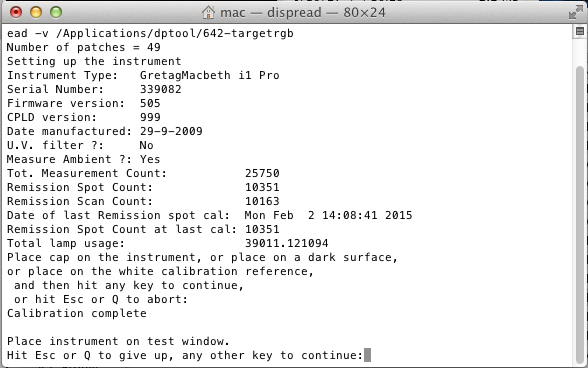588x368 pixels.
Task: Click the window title 'mac — dispread — 80×24'
Action: pos(303,13)
